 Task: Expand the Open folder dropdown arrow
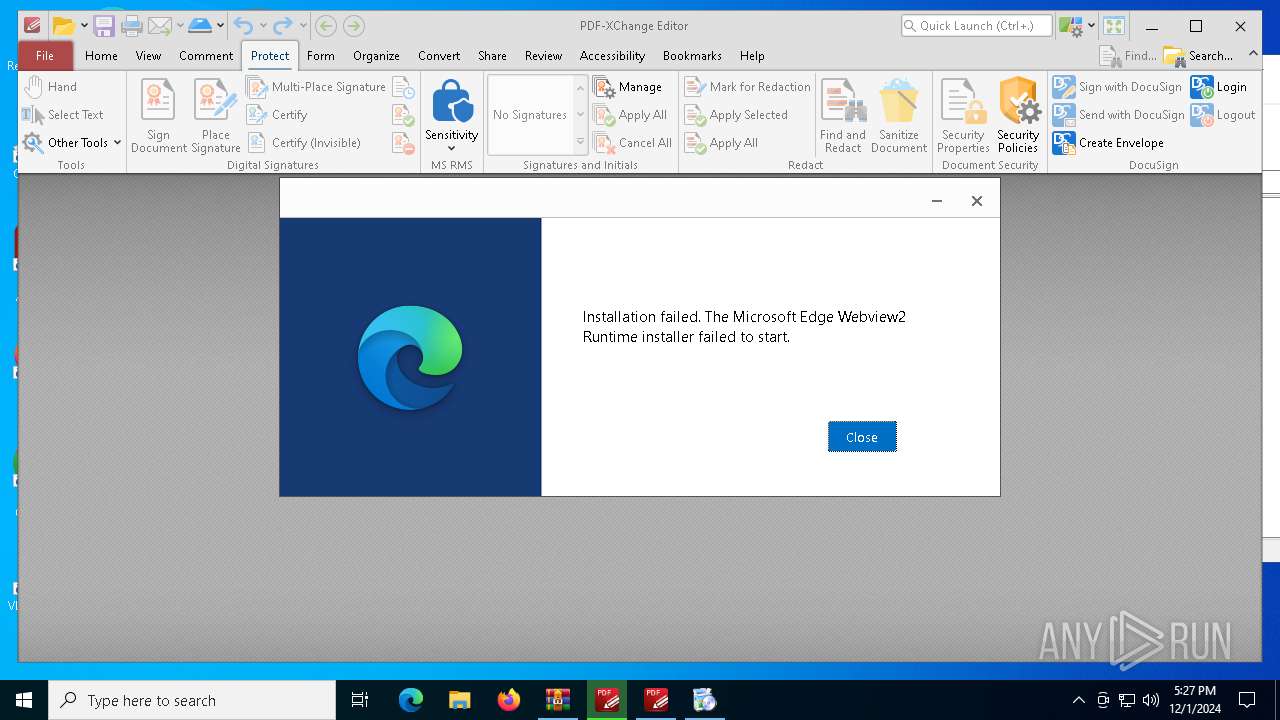(x=84, y=26)
